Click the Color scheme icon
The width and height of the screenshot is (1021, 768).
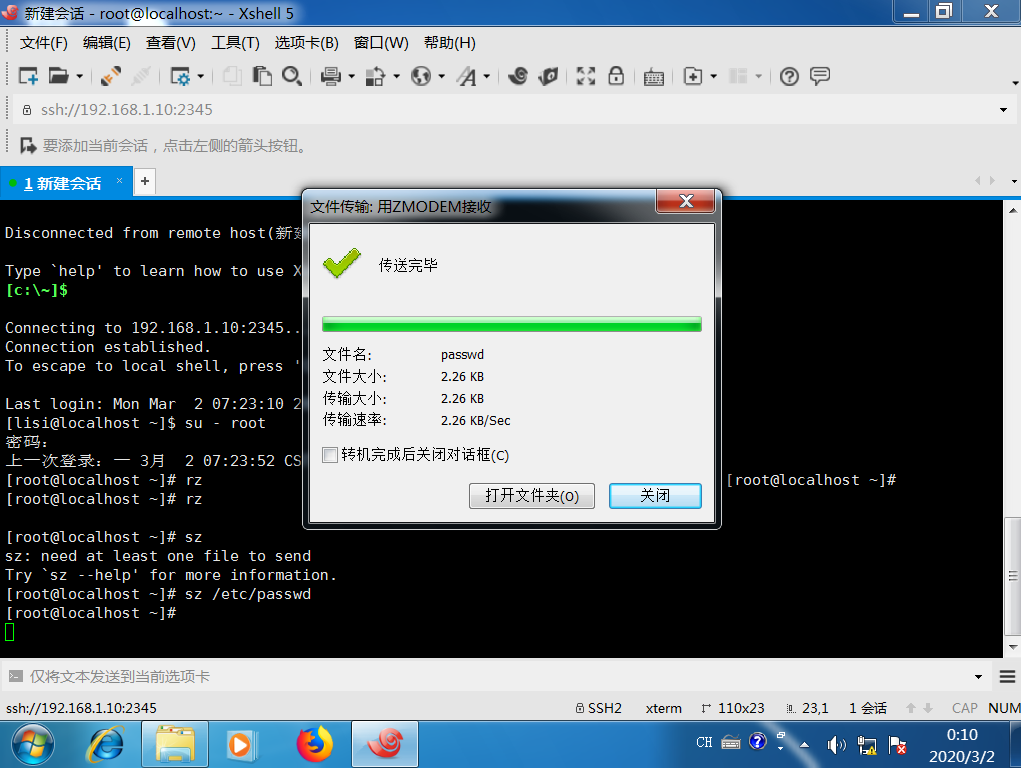(x=375, y=76)
